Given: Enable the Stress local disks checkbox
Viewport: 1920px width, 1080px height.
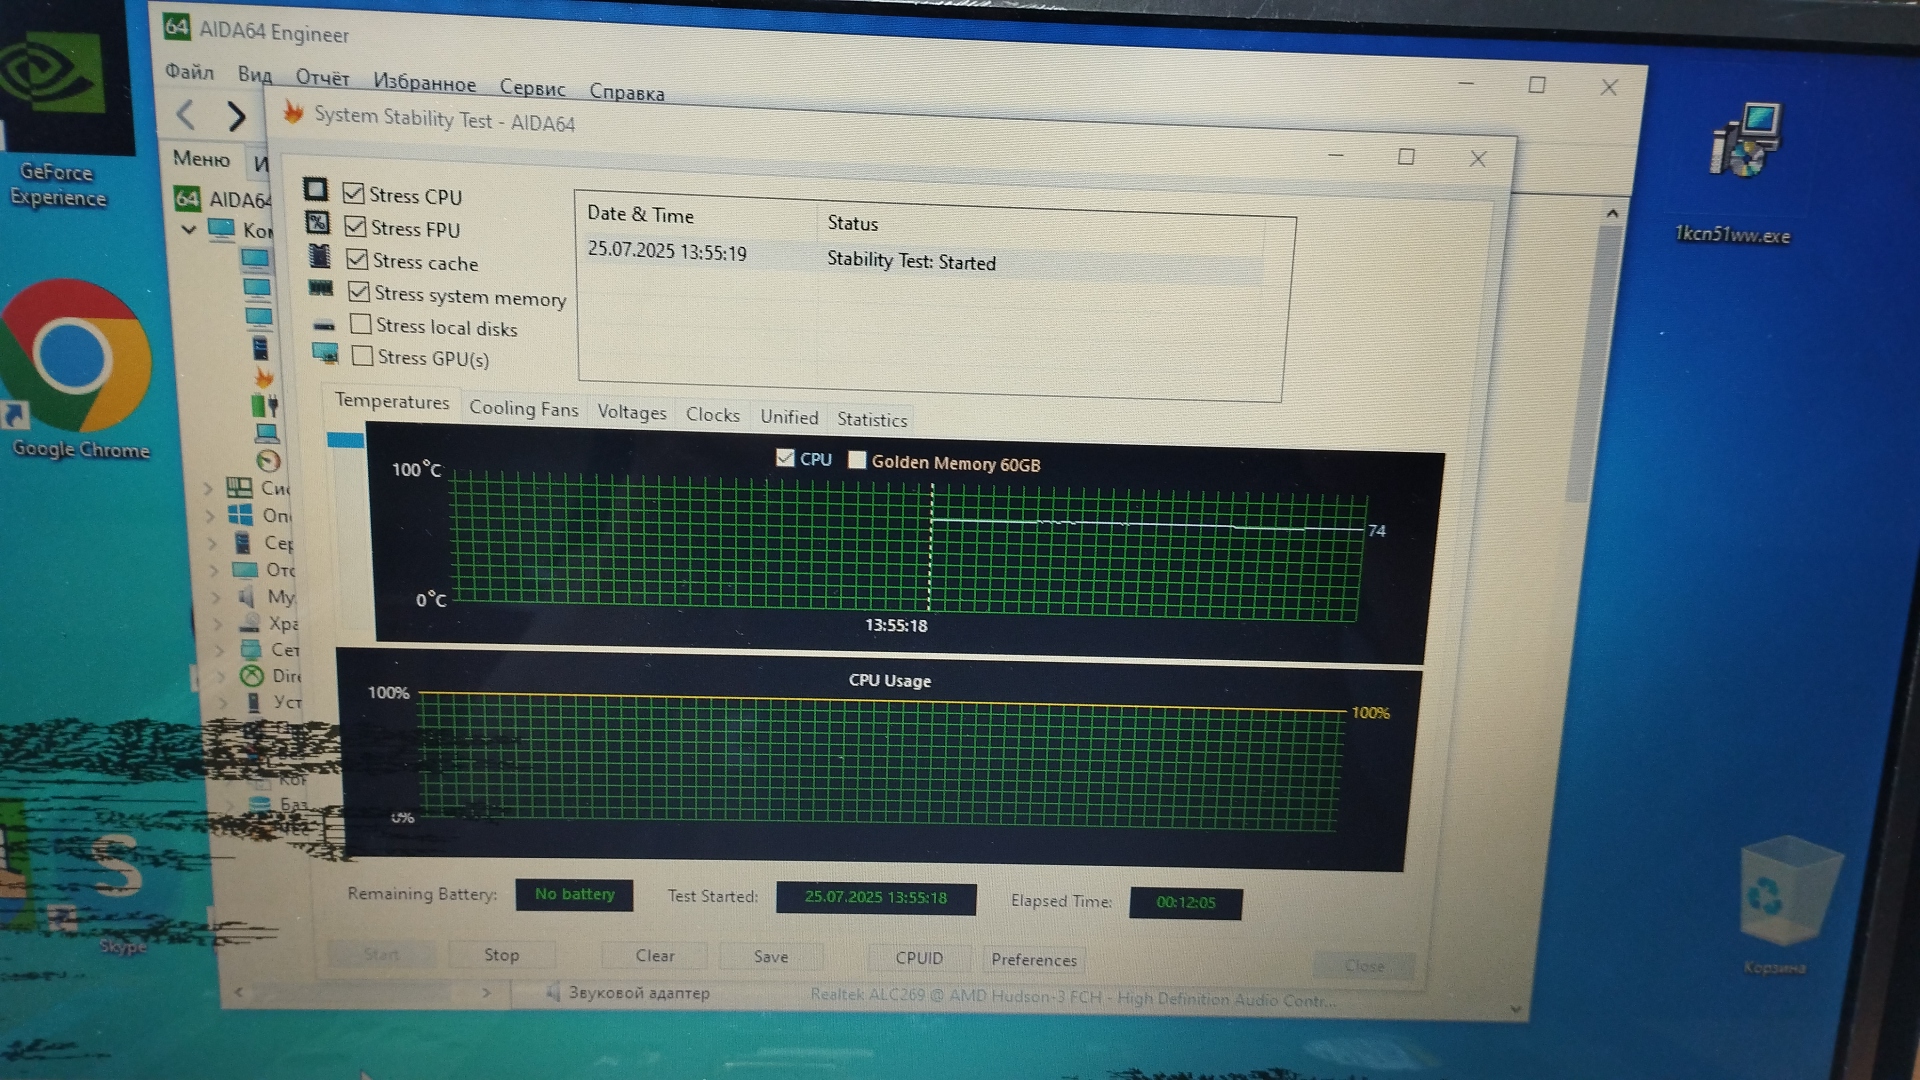Looking at the screenshot, I should click(x=361, y=324).
